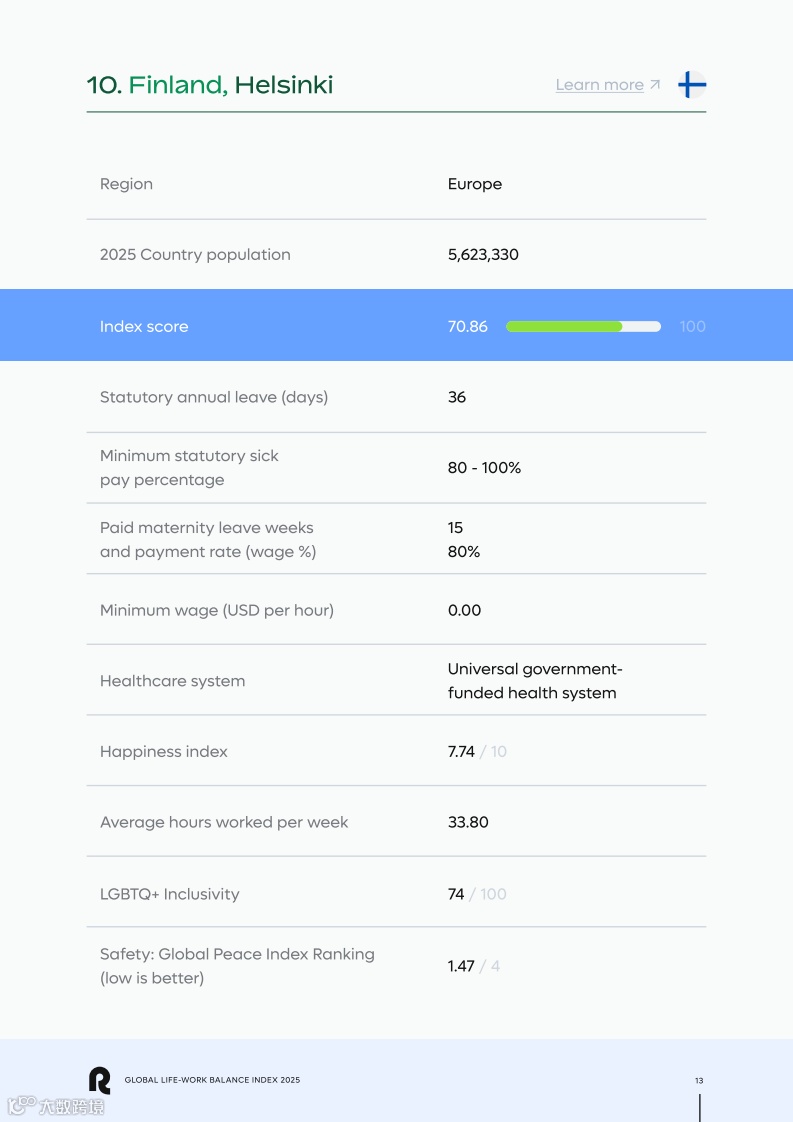This screenshot has width=793, height=1122.
Task: Click the Index score row label
Action: (x=144, y=326)
